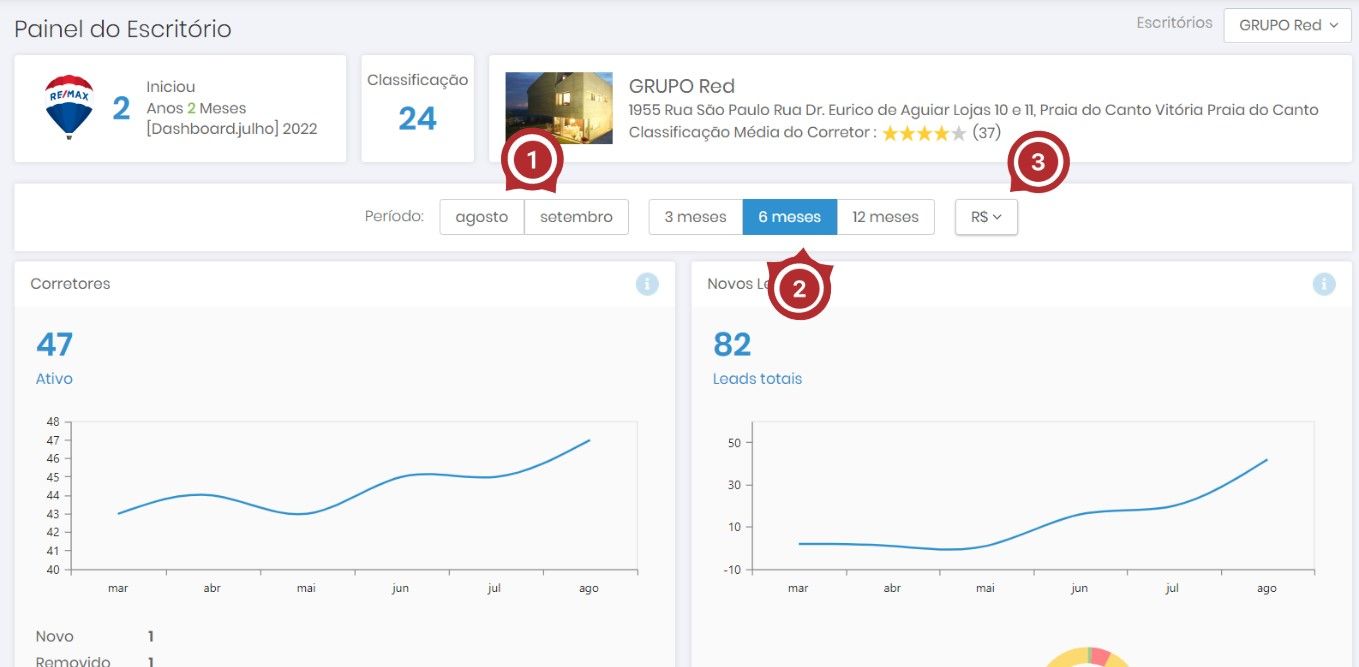This screenshot has height=667, width=1359.
Task: Click the GRUPO Red office photo thumbnail
Action: click(559, 108)
